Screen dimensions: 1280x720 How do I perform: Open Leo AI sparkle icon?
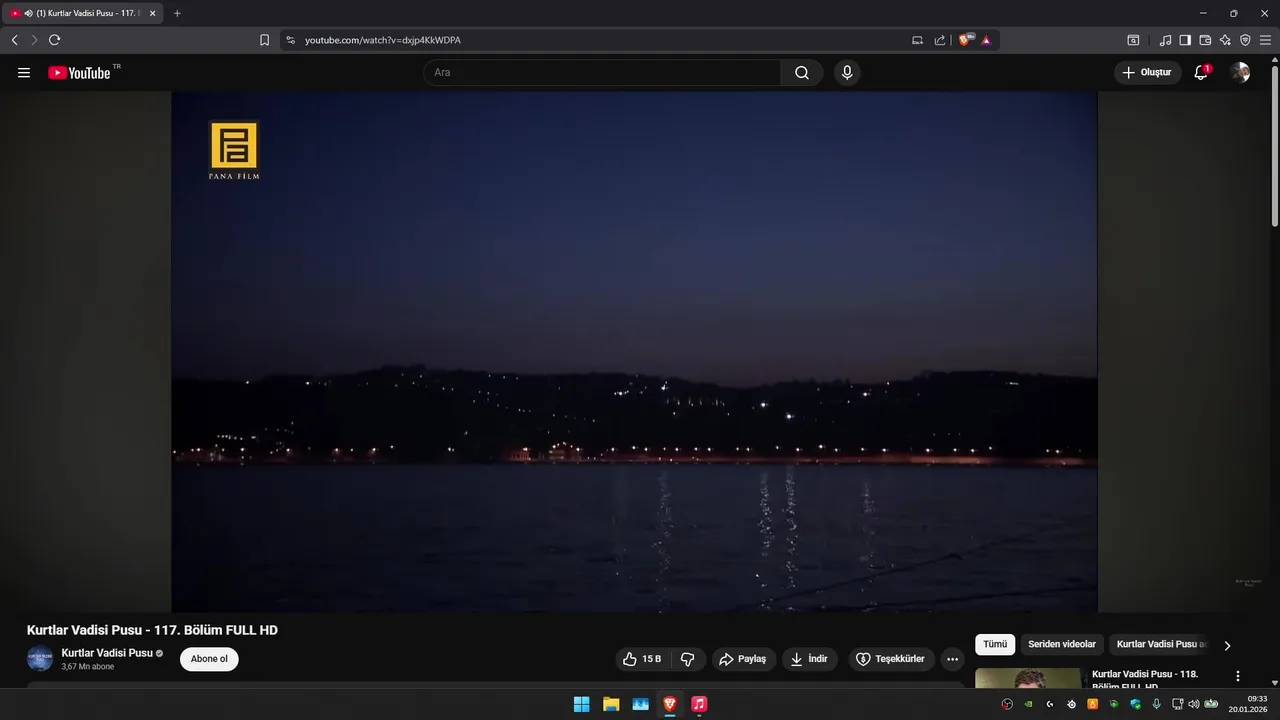[1225, 40]
